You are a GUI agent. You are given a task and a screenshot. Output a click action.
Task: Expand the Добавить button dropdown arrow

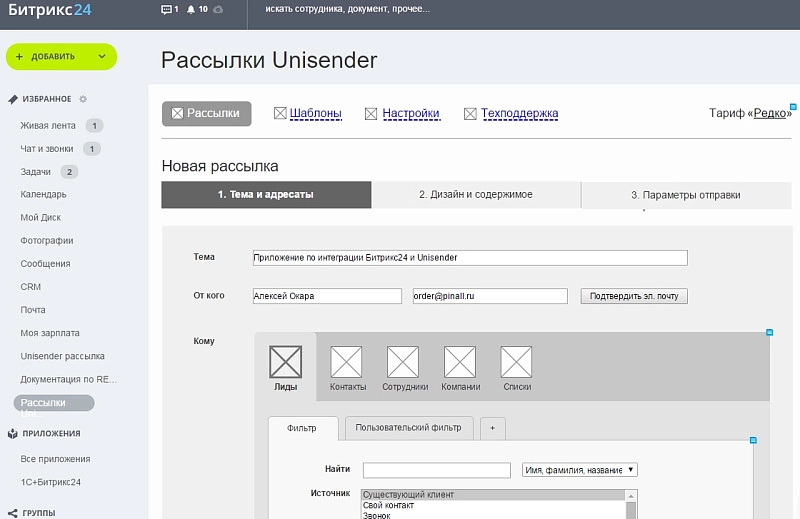(102, 57)
